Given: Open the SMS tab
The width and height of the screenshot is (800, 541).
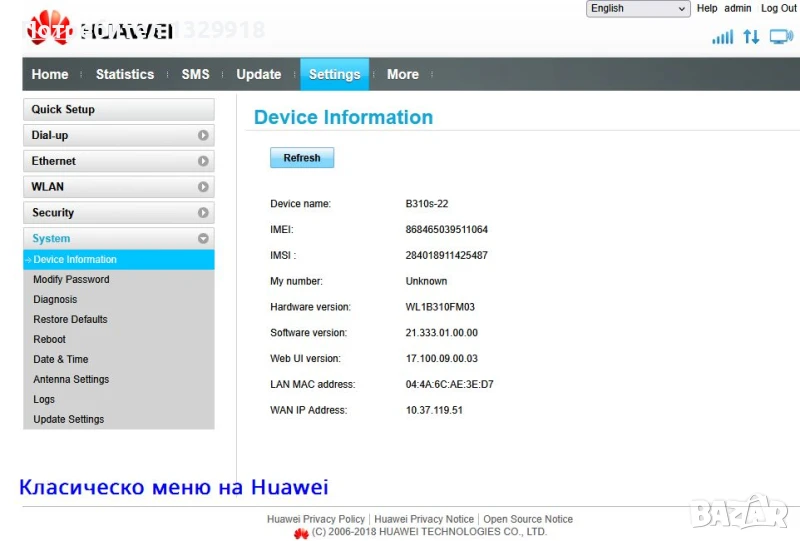Looking at the screenshot, I should [195, 74].
